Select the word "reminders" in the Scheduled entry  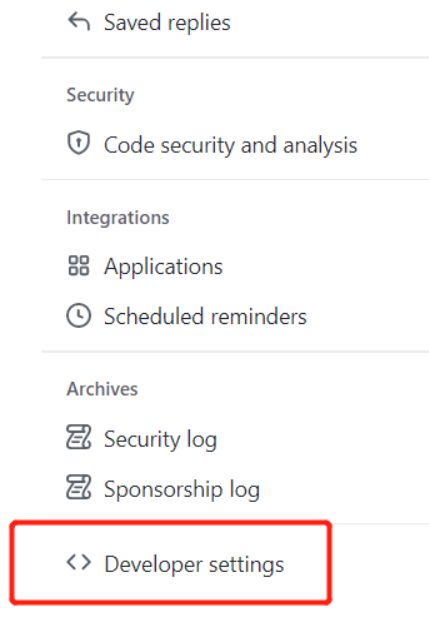click(x=259, y=316)
